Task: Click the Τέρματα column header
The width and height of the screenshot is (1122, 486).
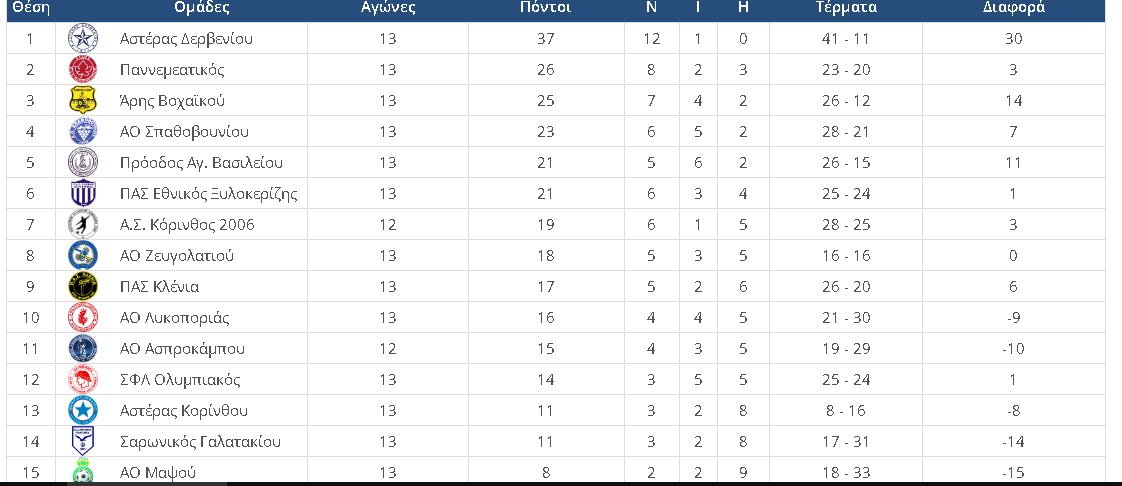Action: [x=846, y=8]
